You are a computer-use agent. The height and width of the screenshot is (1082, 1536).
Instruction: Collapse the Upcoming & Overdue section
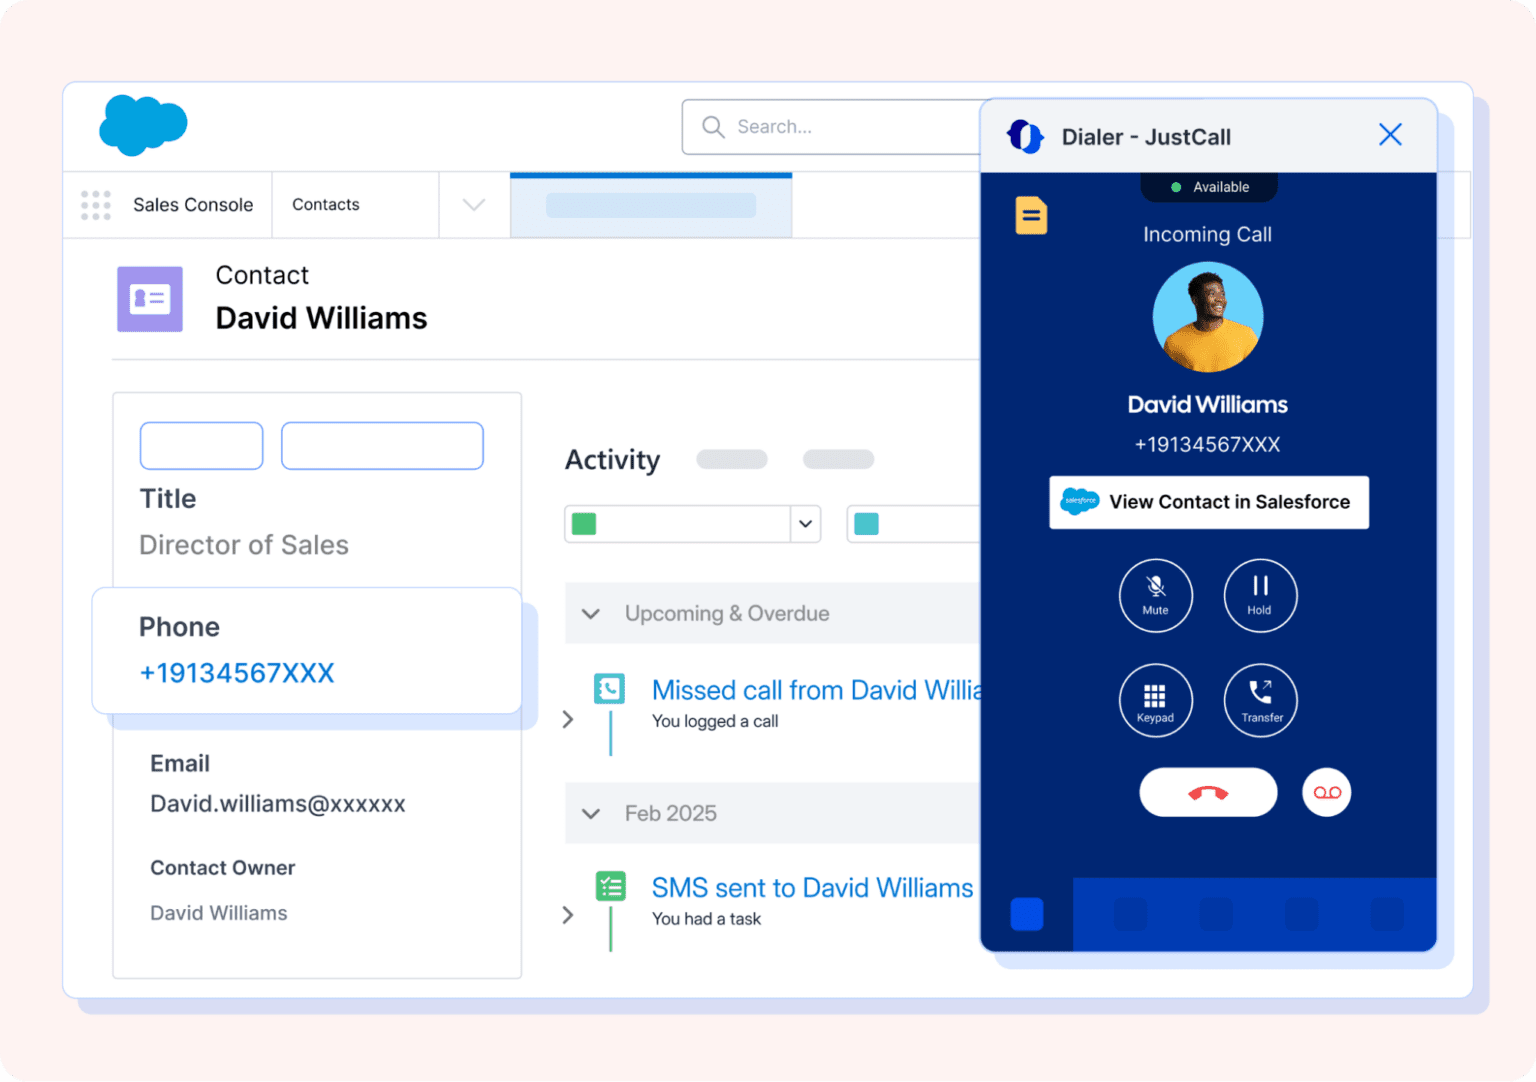pyautogui.click(x=590, y=613)
